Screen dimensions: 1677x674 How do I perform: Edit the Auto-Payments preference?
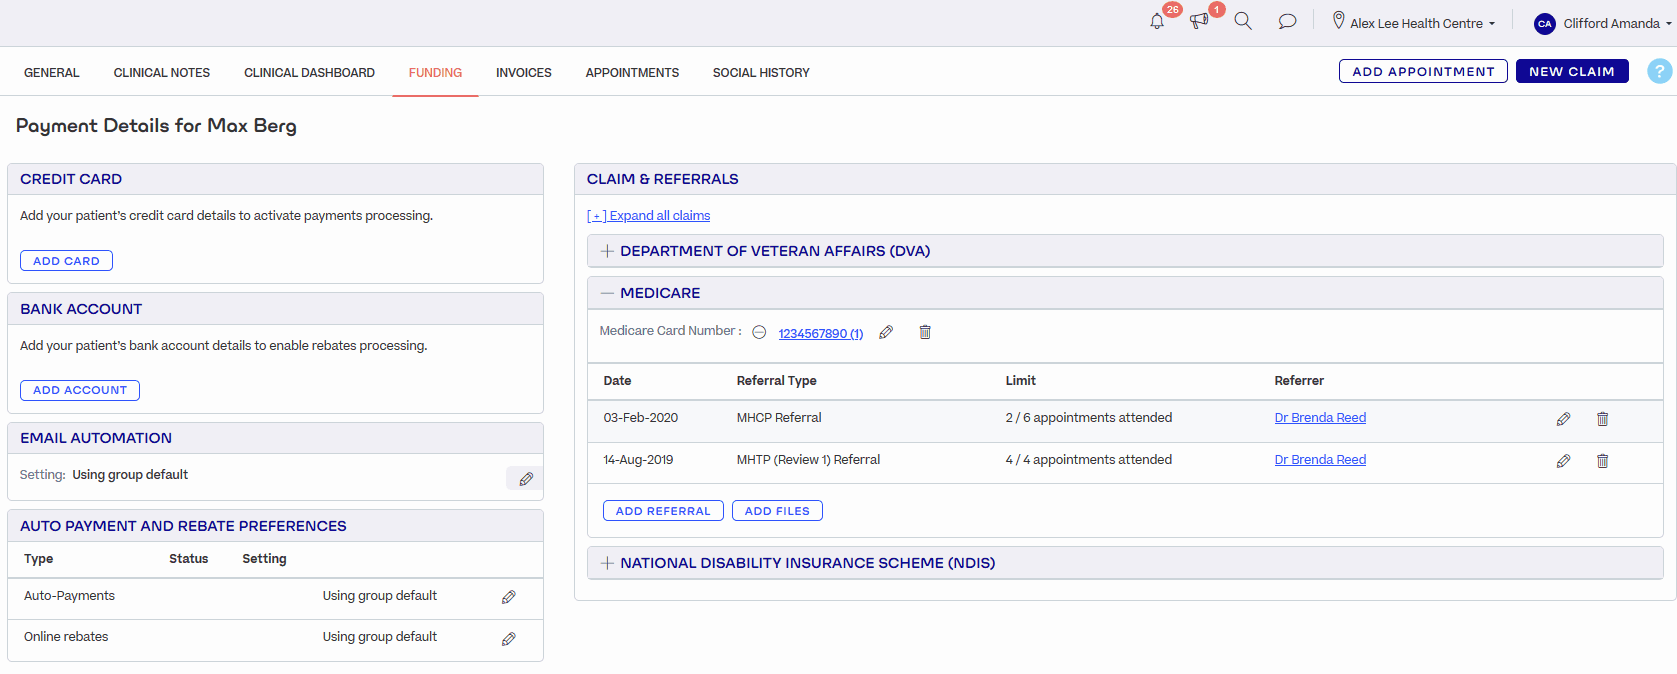pyautogui.click(x=508, y=597)
